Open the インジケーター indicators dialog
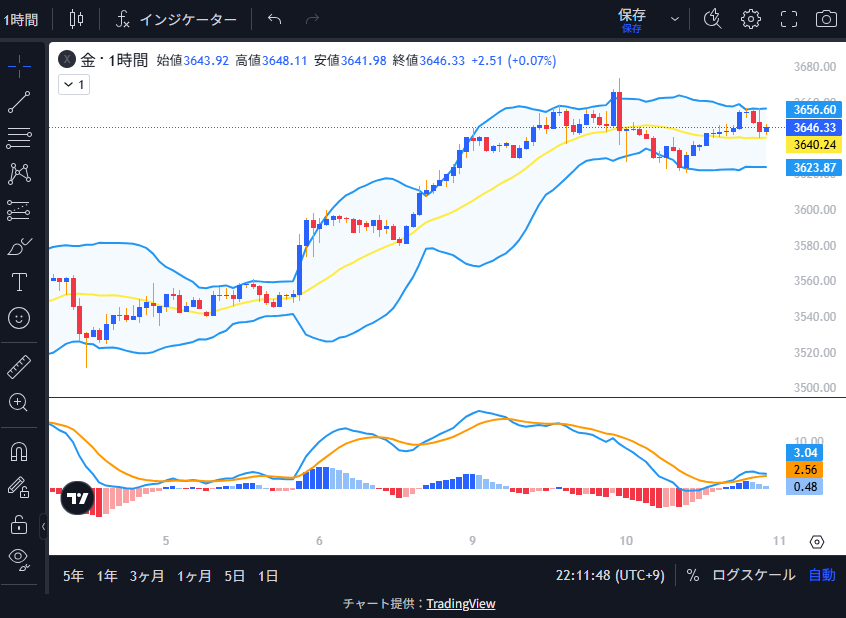 click(x=176, y=19)
